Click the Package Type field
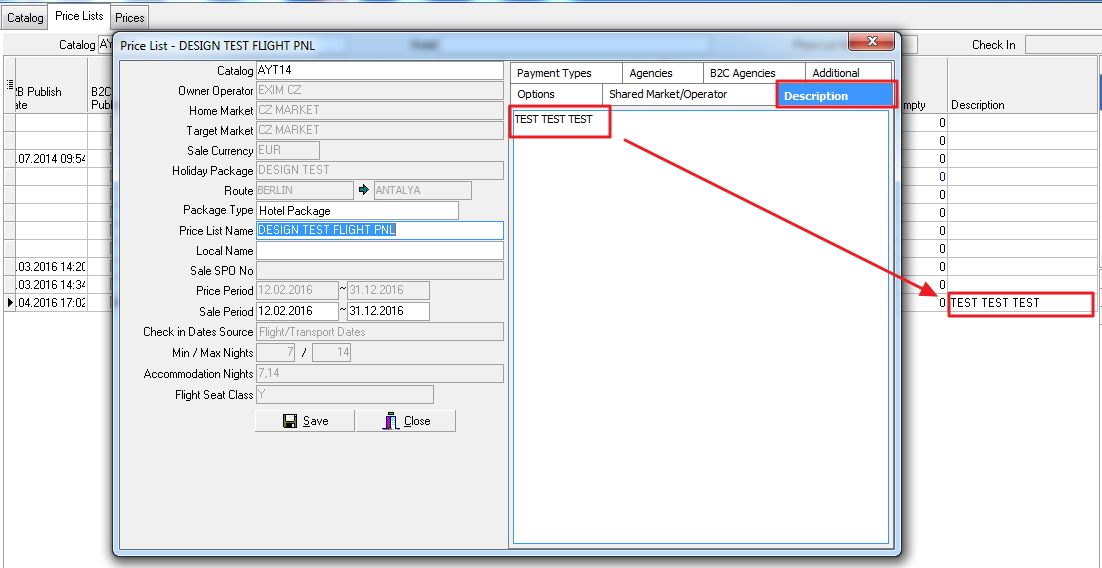Viewport: 1102px width, 568px height. pyautogui.click(x=357, y=211)
